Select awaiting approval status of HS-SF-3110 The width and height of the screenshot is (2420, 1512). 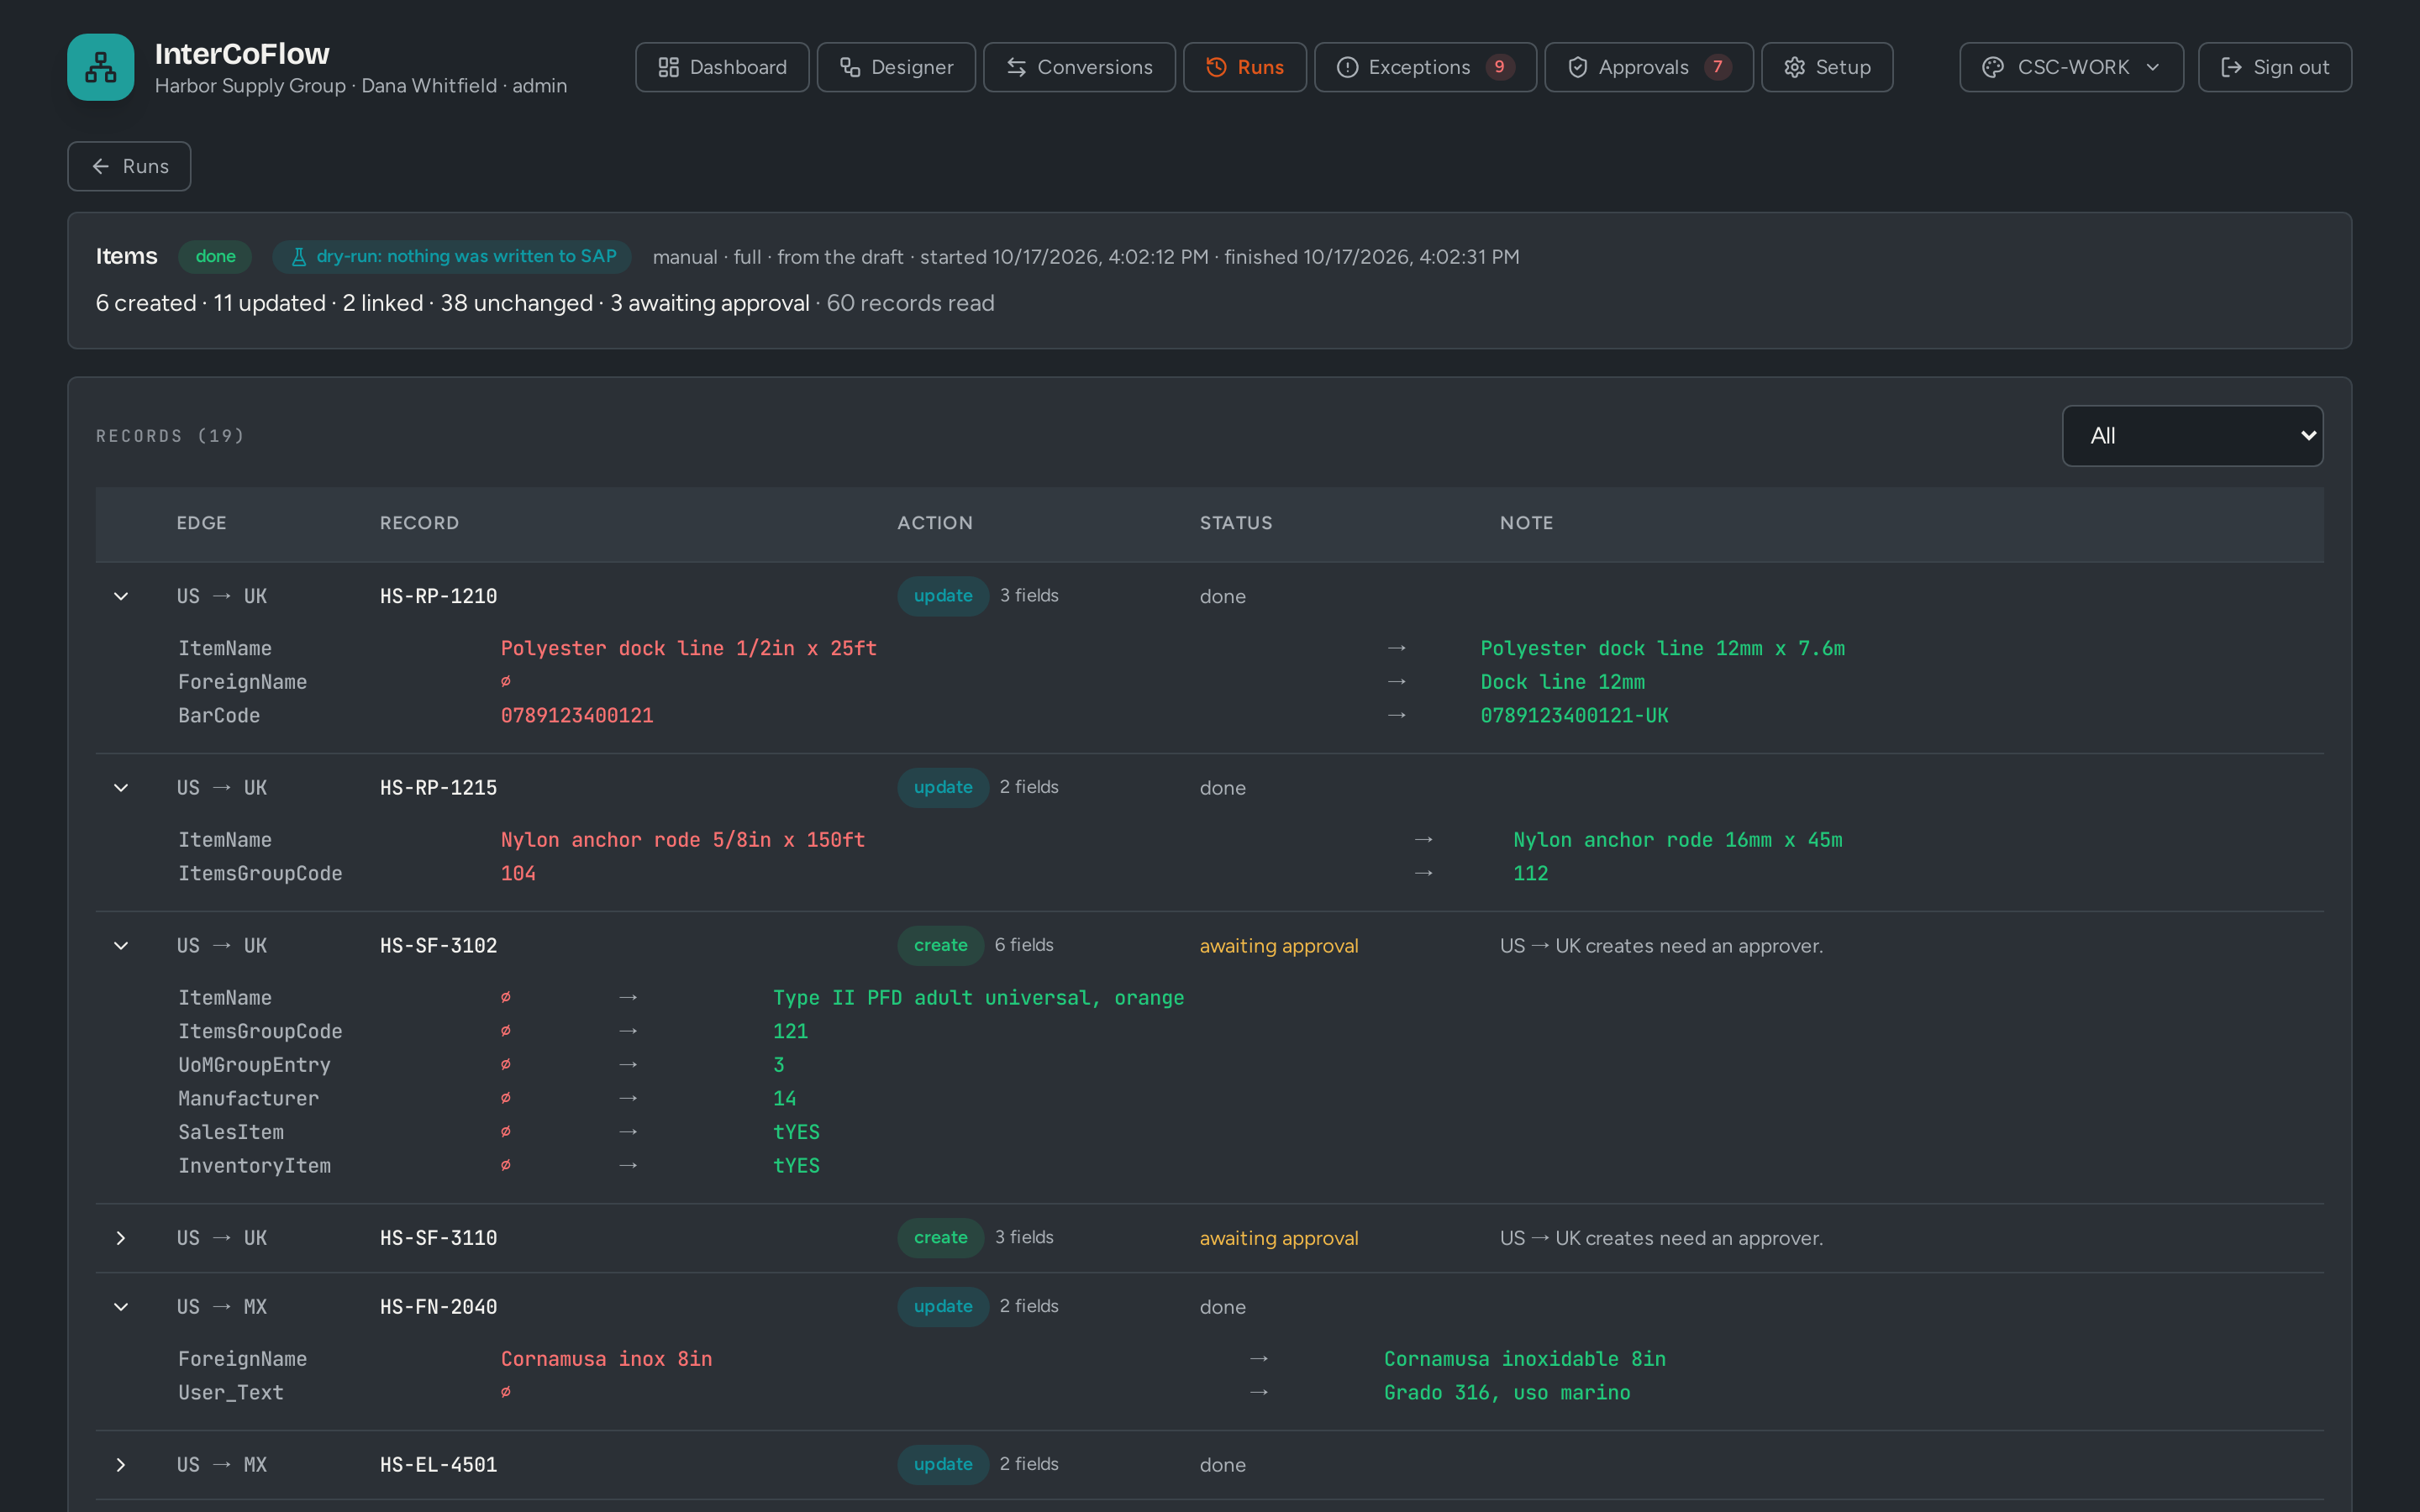coord(1278,1238)
